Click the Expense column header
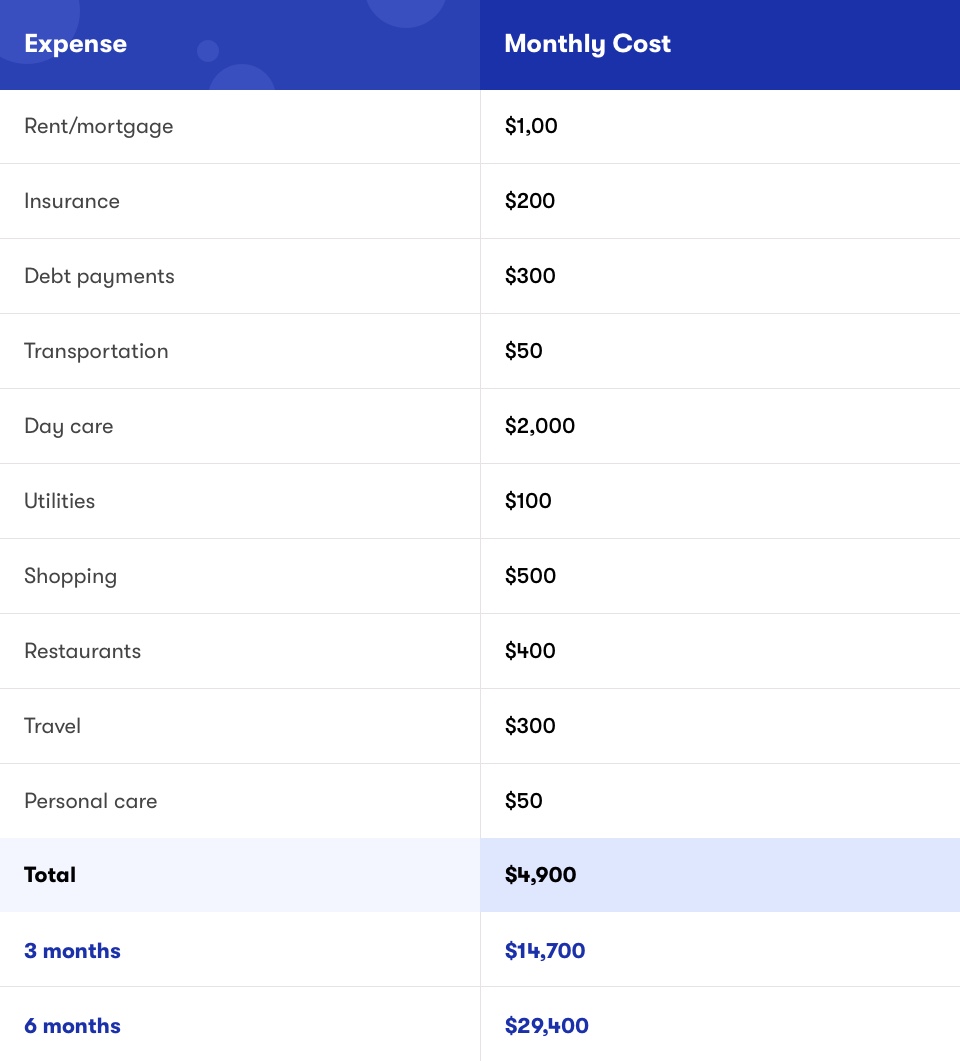 click(75, 44)
